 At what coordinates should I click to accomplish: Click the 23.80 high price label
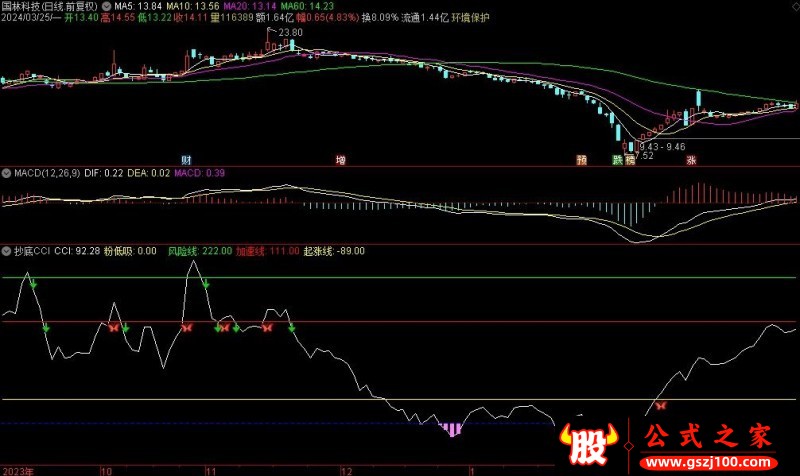coord(290,33)
